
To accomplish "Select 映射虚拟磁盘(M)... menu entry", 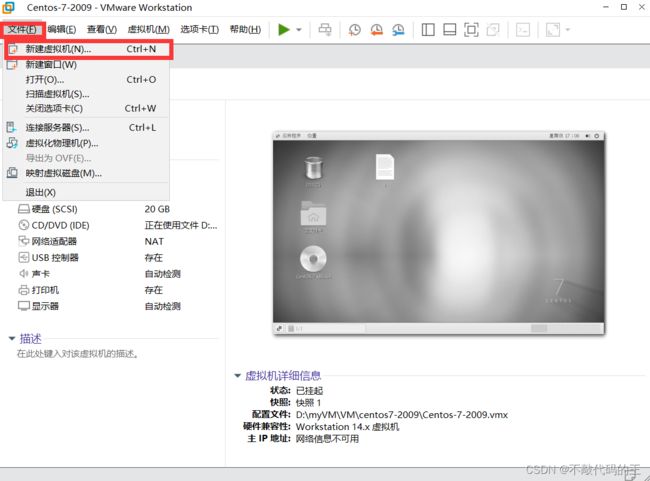I will (86, 173).
